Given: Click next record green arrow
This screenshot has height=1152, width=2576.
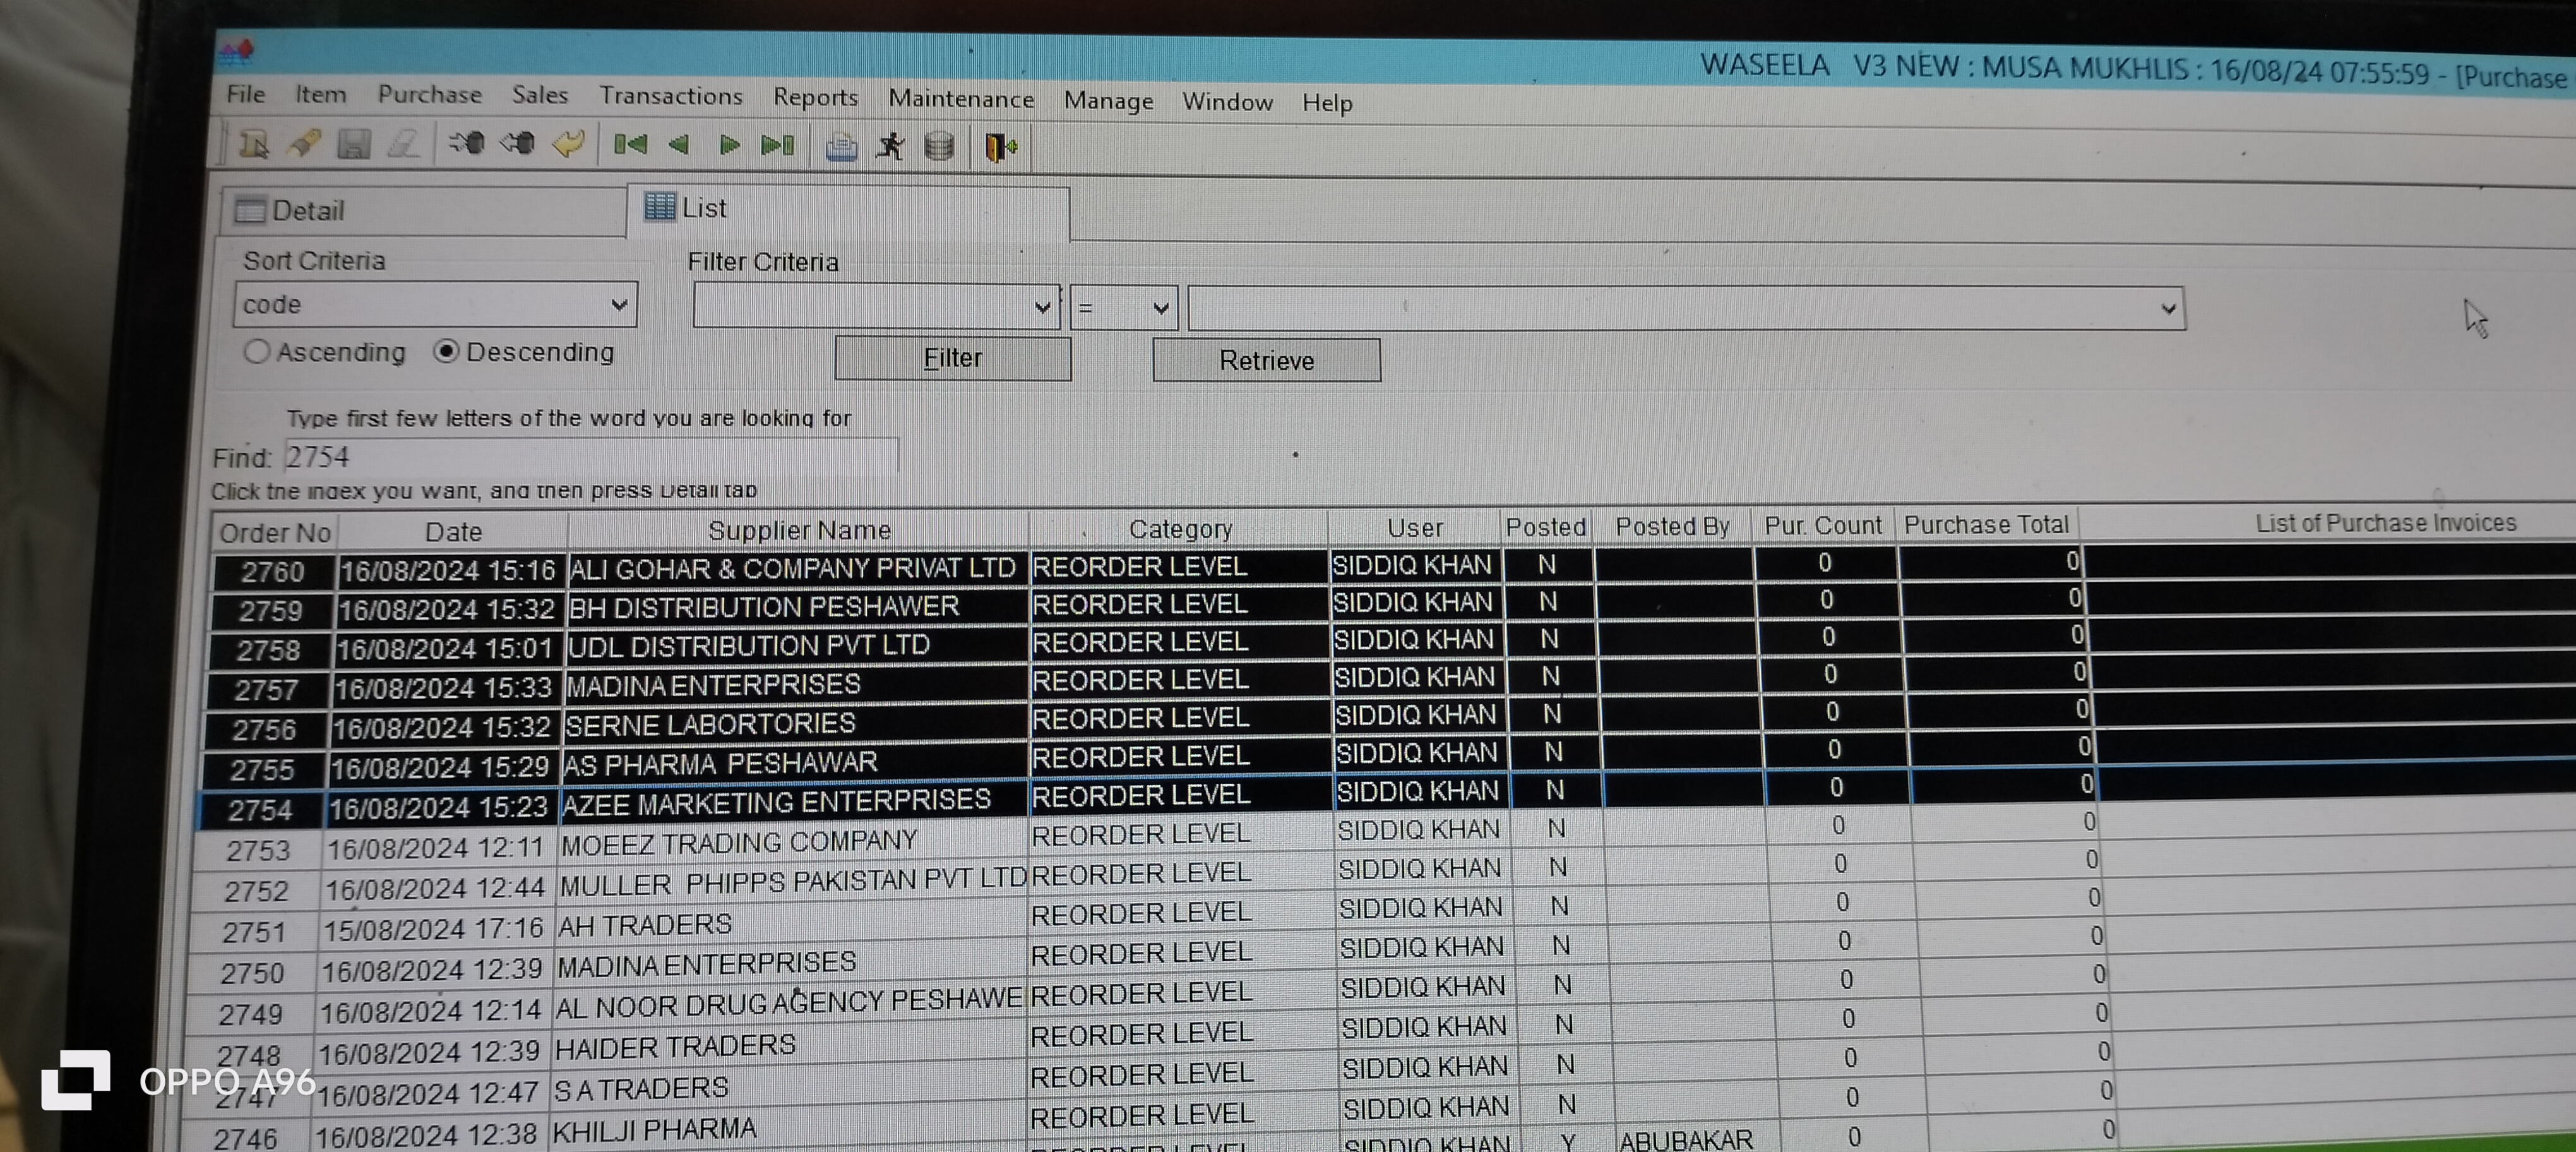Looking at the screenshot, I should 729,146.
